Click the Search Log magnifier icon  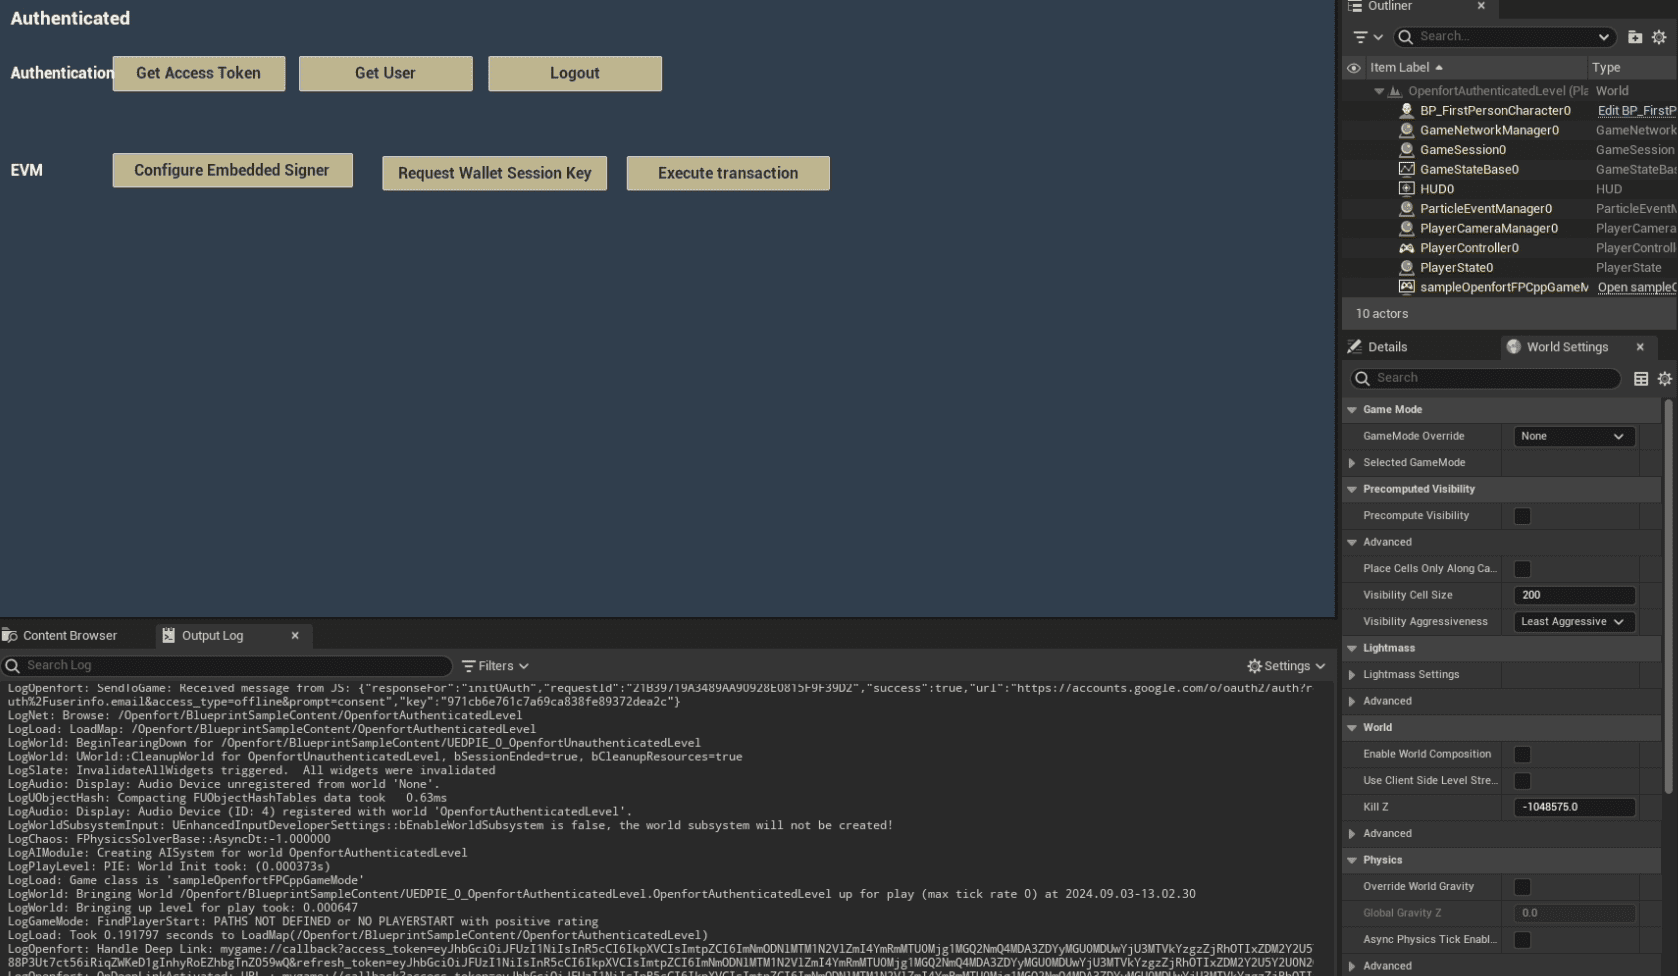pos(13,665)
